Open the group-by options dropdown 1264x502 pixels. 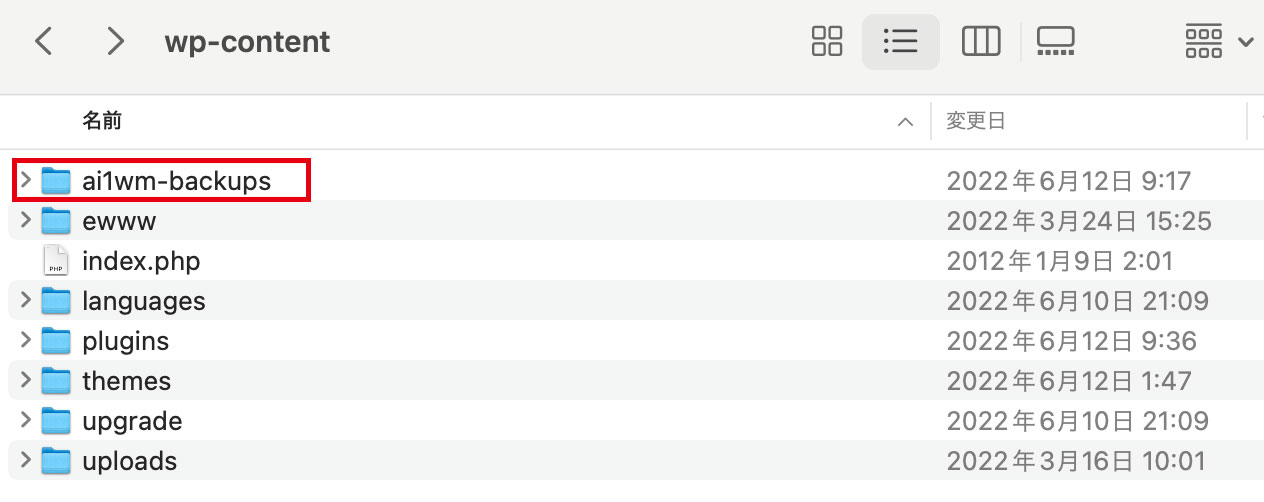(x=1218, y=41)
